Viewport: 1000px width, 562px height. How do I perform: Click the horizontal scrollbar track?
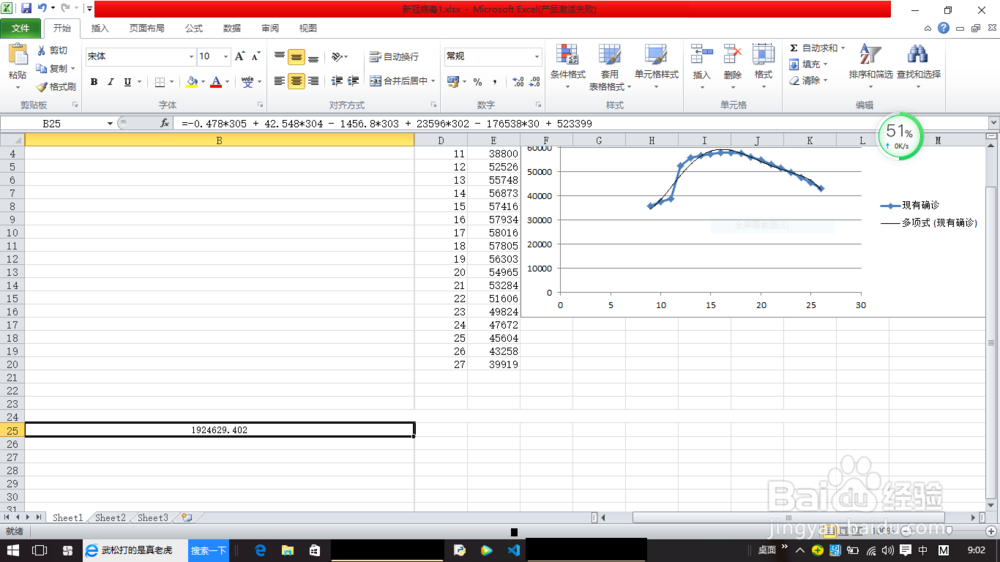coord(788,517)
